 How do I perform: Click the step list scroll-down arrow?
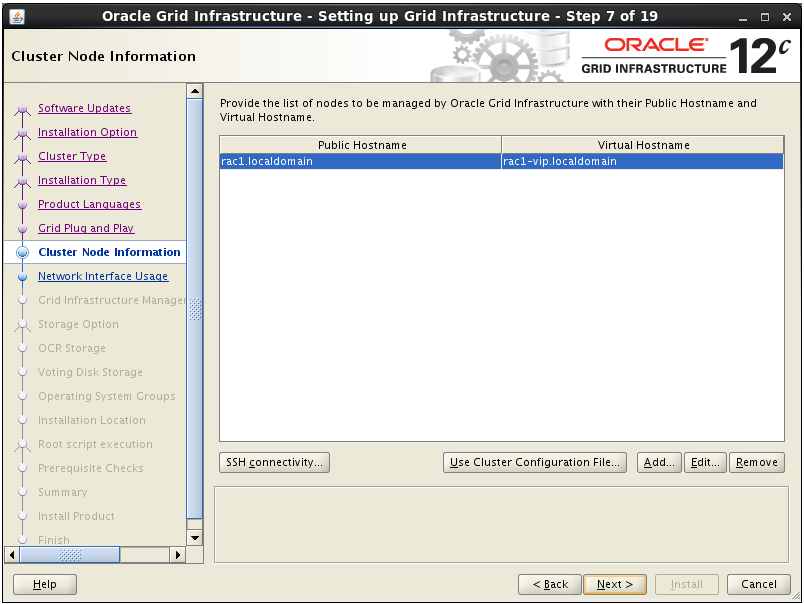click(195, 538)
